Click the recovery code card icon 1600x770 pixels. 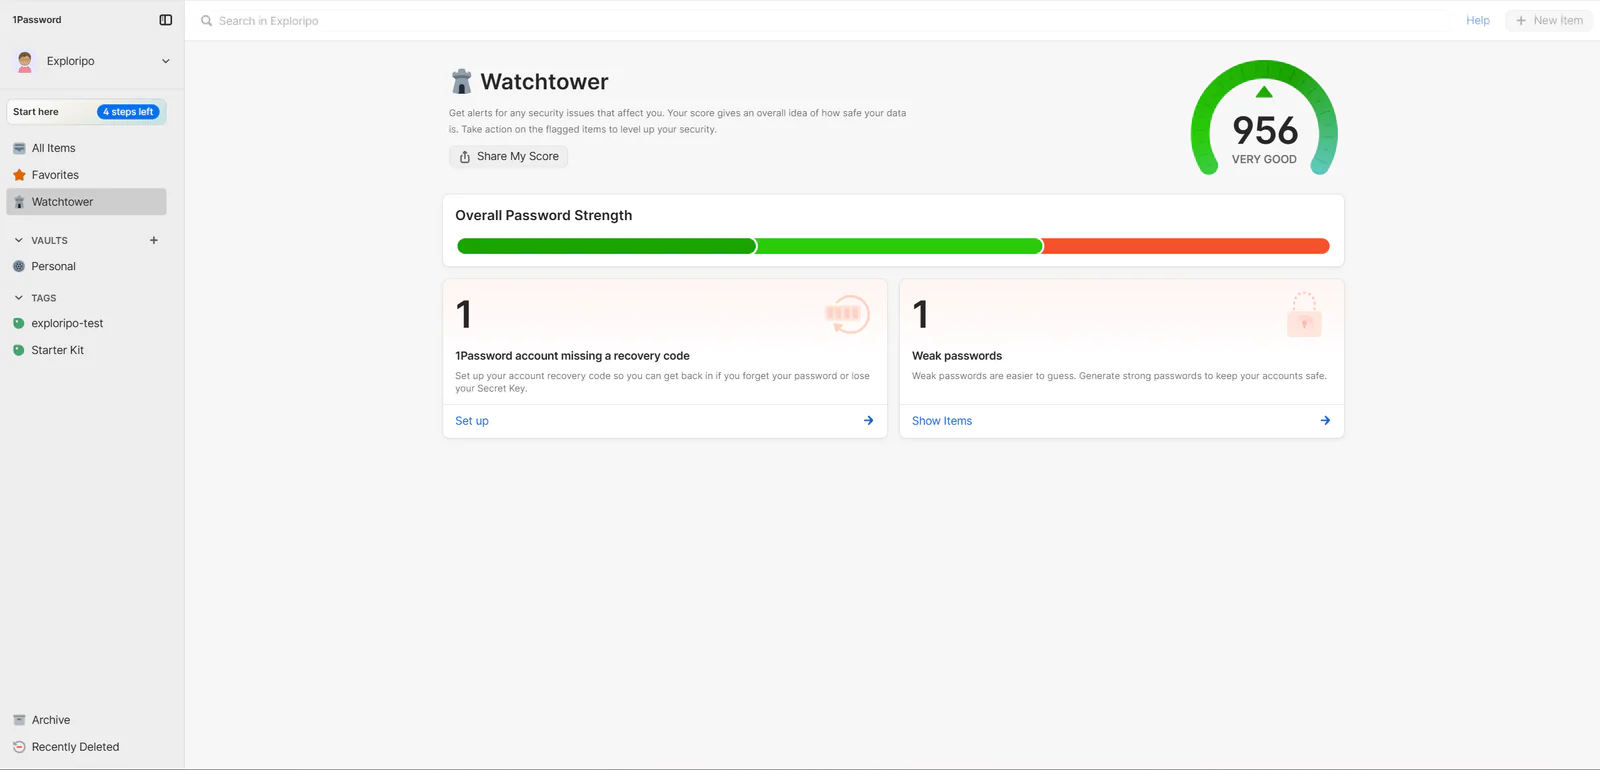847,314
